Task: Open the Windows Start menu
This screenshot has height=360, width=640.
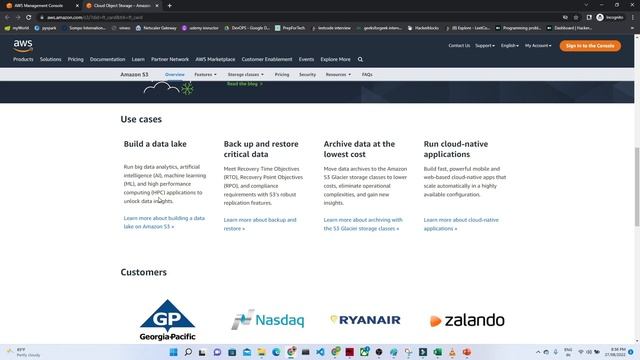Action: (x=173, y=352)
